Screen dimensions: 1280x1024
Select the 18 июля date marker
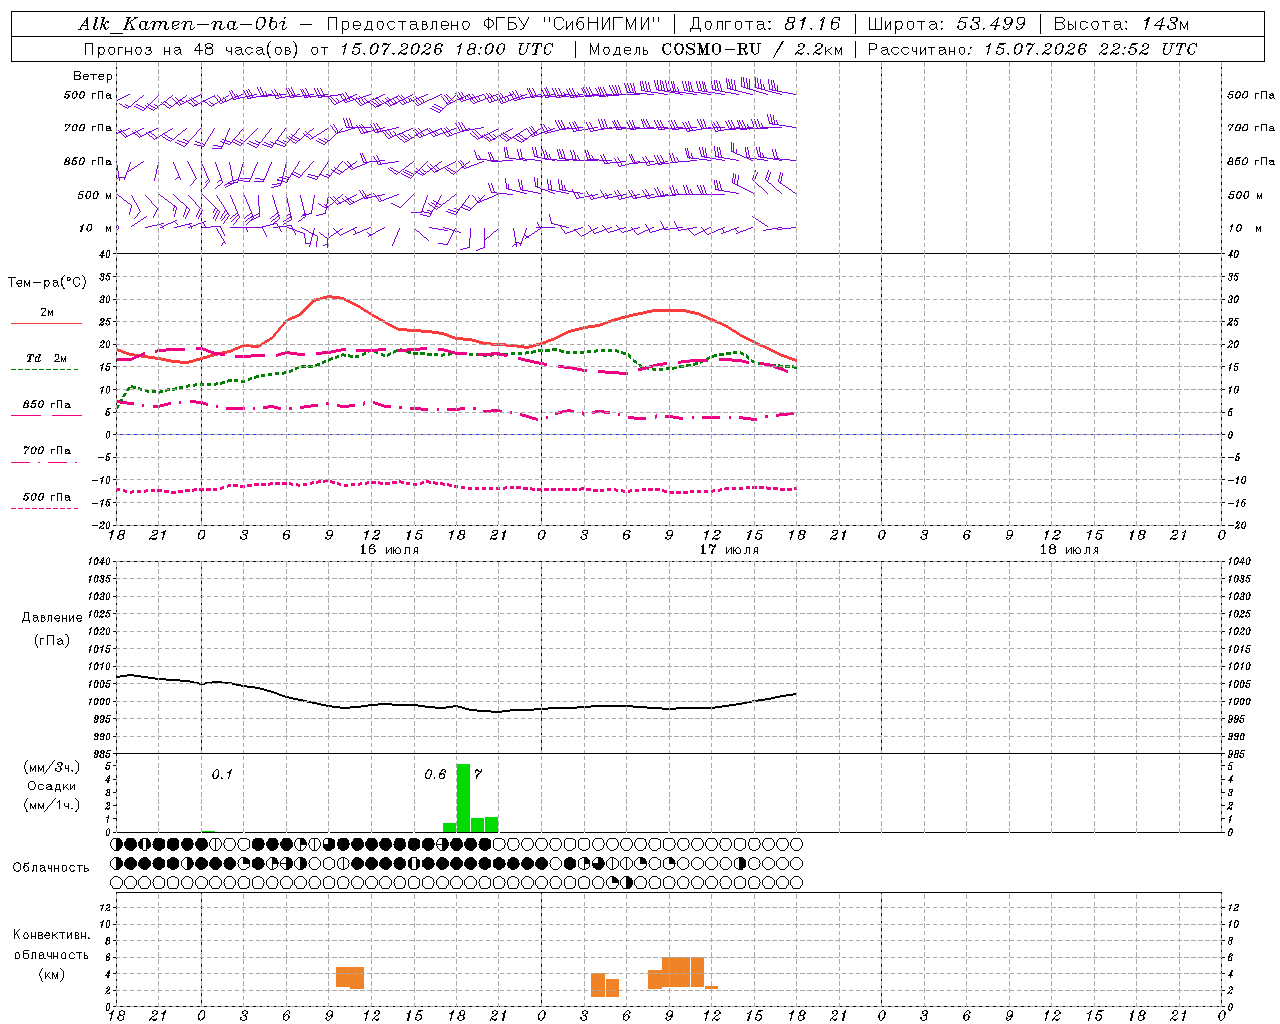(x=1069, y=550)
